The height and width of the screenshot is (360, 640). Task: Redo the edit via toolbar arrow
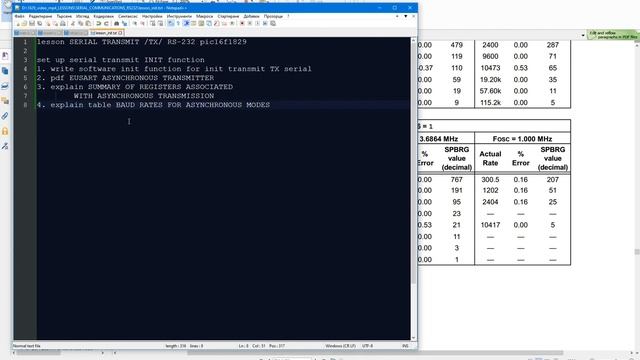pos(106,24)
